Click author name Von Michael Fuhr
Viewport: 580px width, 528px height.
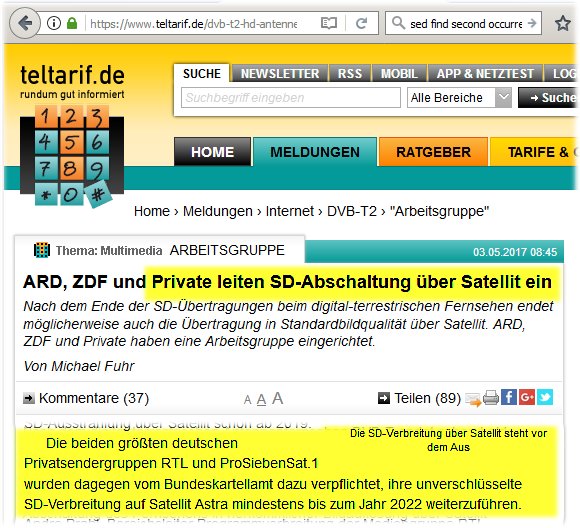click(x=79, y=366)
